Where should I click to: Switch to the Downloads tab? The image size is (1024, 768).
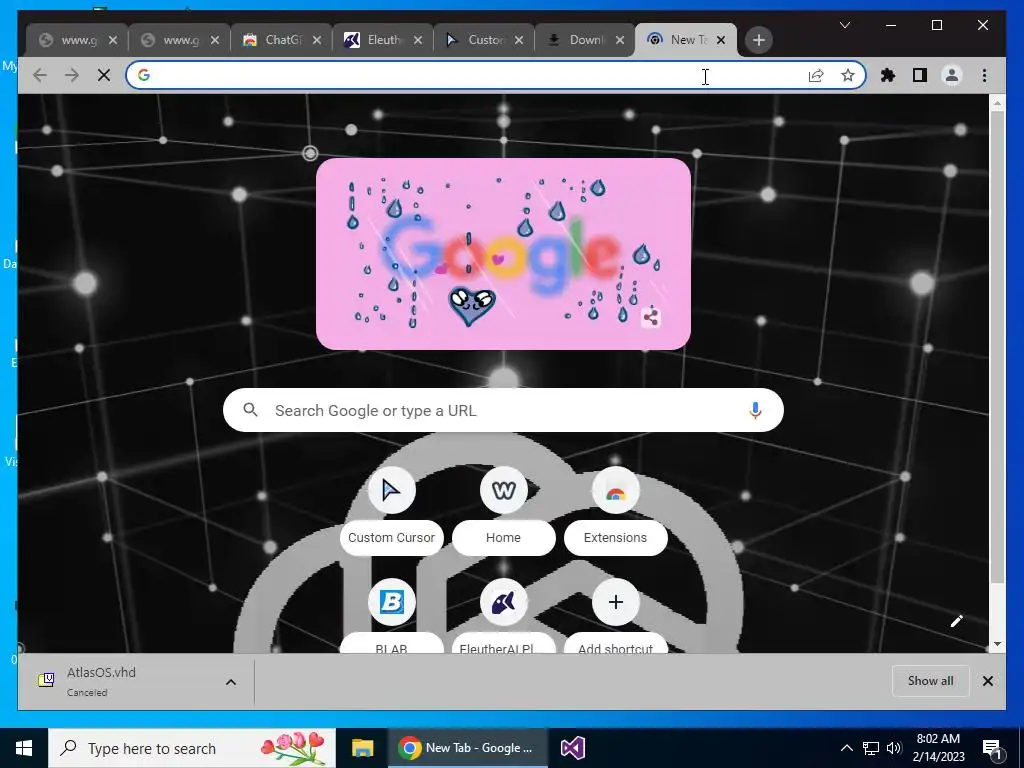pyautogui.click(x=585, y=40)
